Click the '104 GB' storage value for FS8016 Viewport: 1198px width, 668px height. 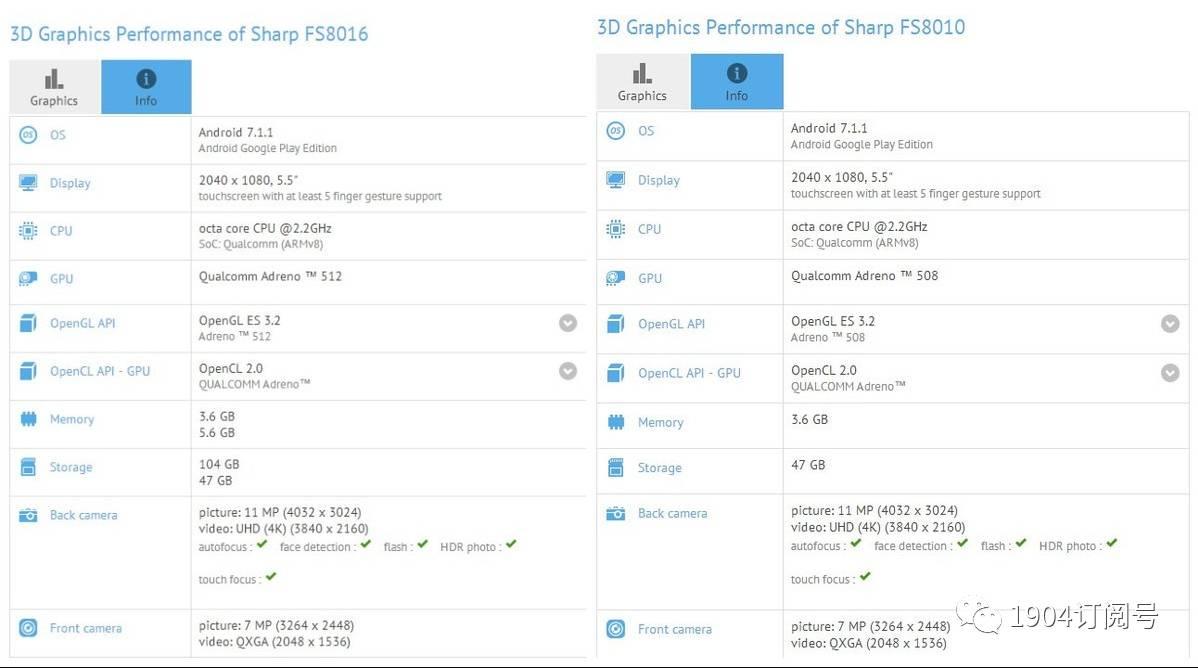coord(219,465)
